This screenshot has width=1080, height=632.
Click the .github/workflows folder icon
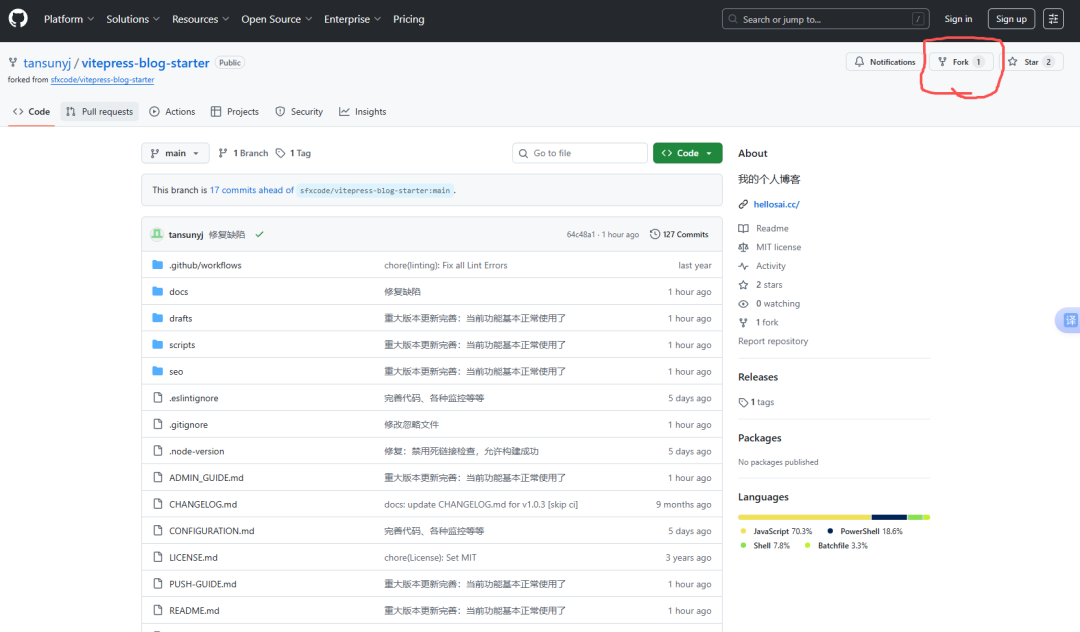tap(157, 265)
